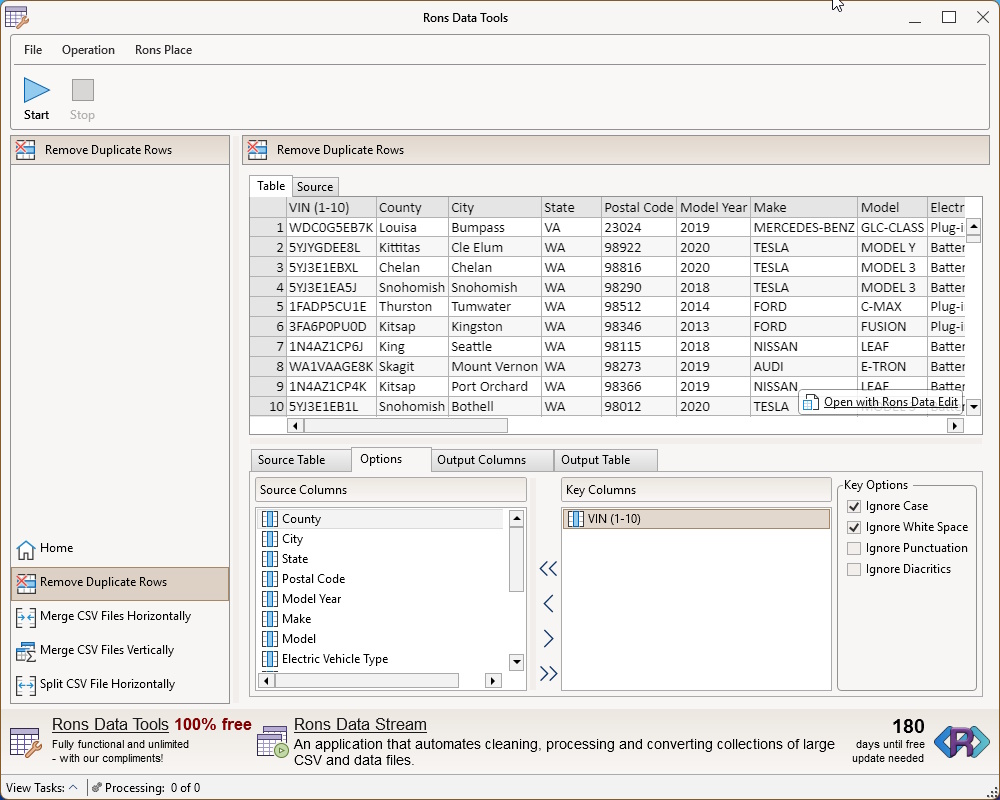The image size is (1000, 800).
Task: Select the Port Orchard cell in table
Action: point(495,387)
